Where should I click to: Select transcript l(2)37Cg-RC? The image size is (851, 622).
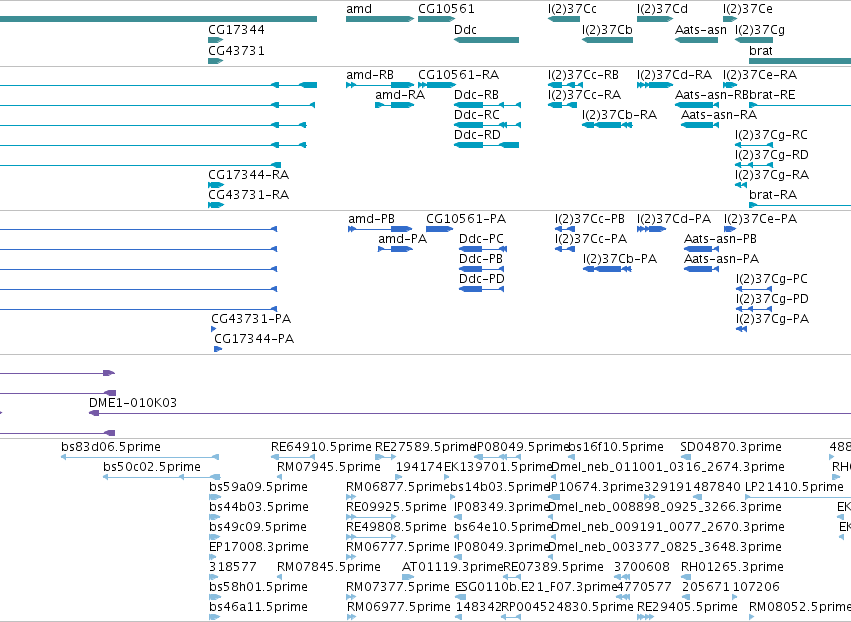click(x=771, y=135)
